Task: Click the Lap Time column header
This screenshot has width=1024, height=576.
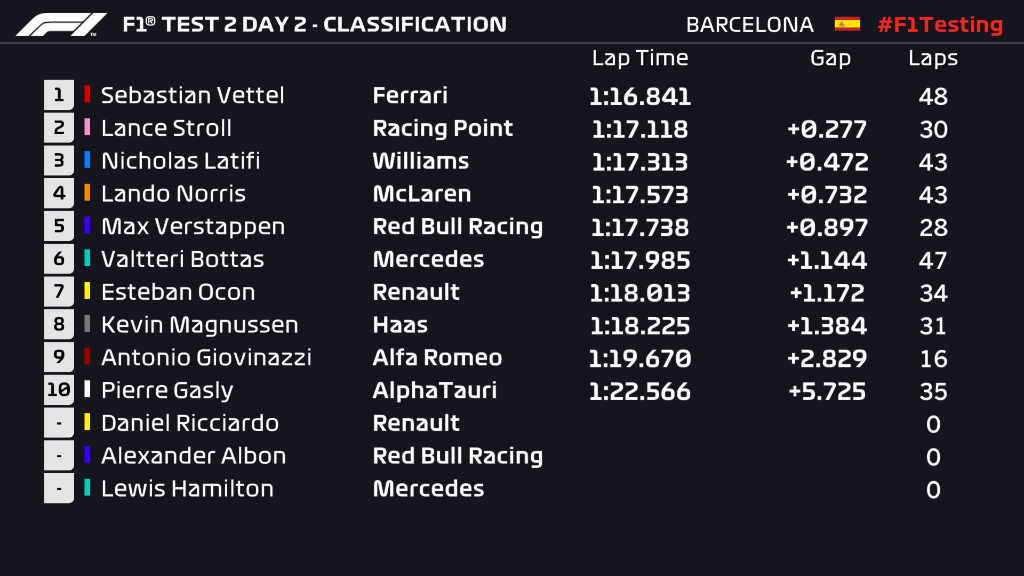Action: tap(640, 58)
